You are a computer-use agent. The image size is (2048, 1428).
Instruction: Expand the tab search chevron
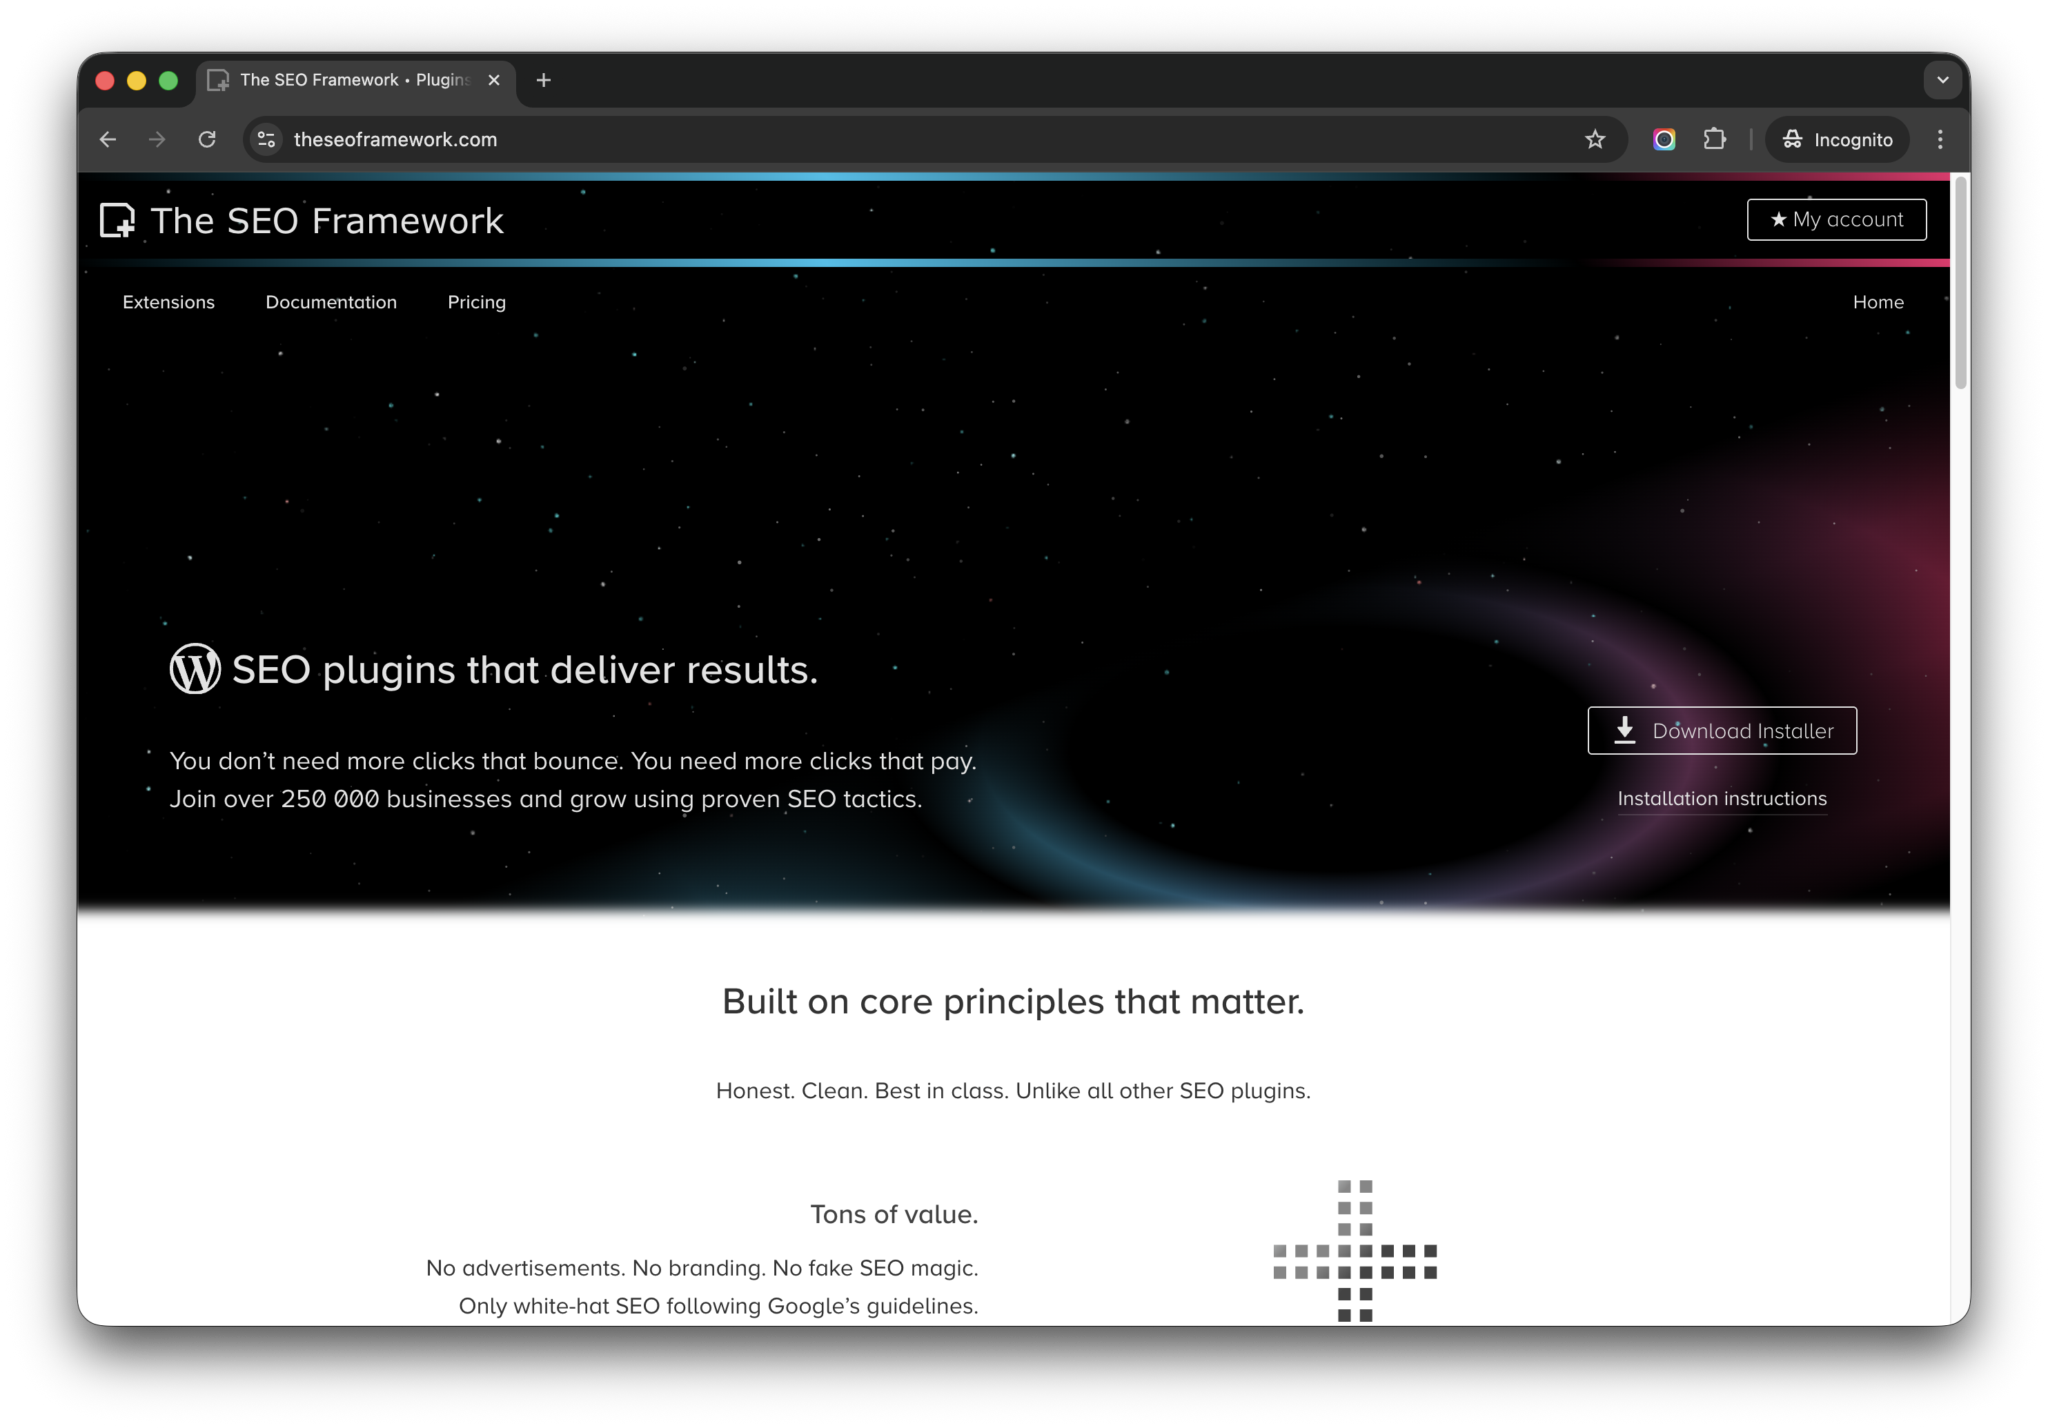[1943, 79]
